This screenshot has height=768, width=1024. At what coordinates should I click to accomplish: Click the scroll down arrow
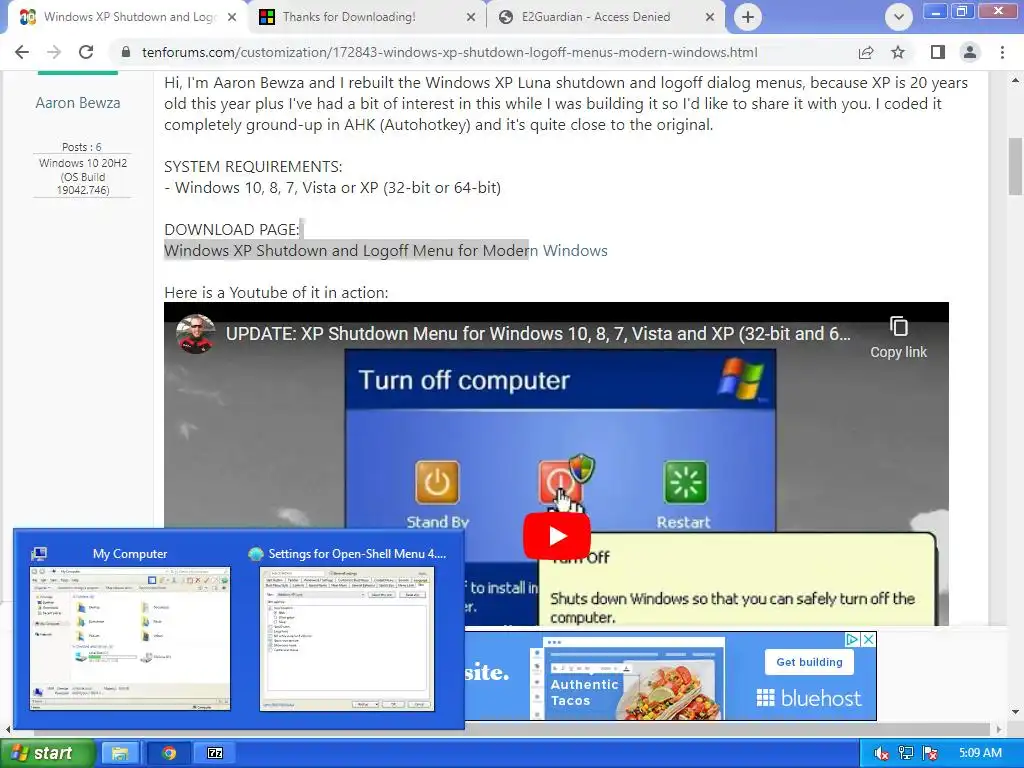pos(1015,712)
